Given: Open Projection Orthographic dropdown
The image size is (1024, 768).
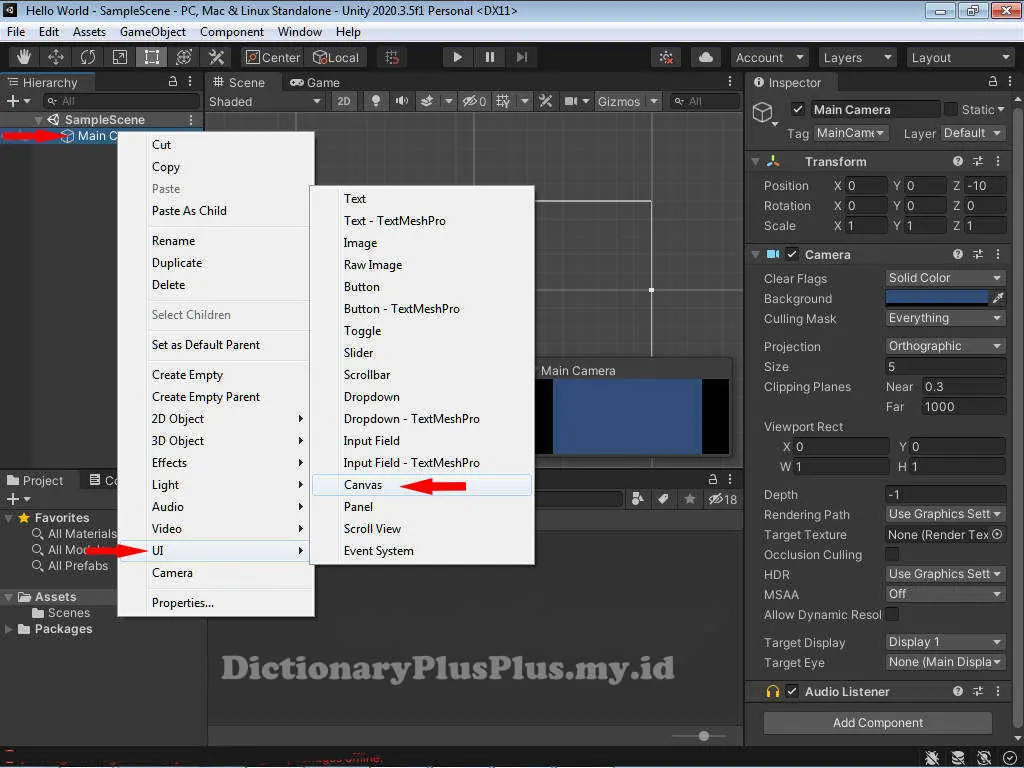Looking at the screenshot, I should coord(944,346).
